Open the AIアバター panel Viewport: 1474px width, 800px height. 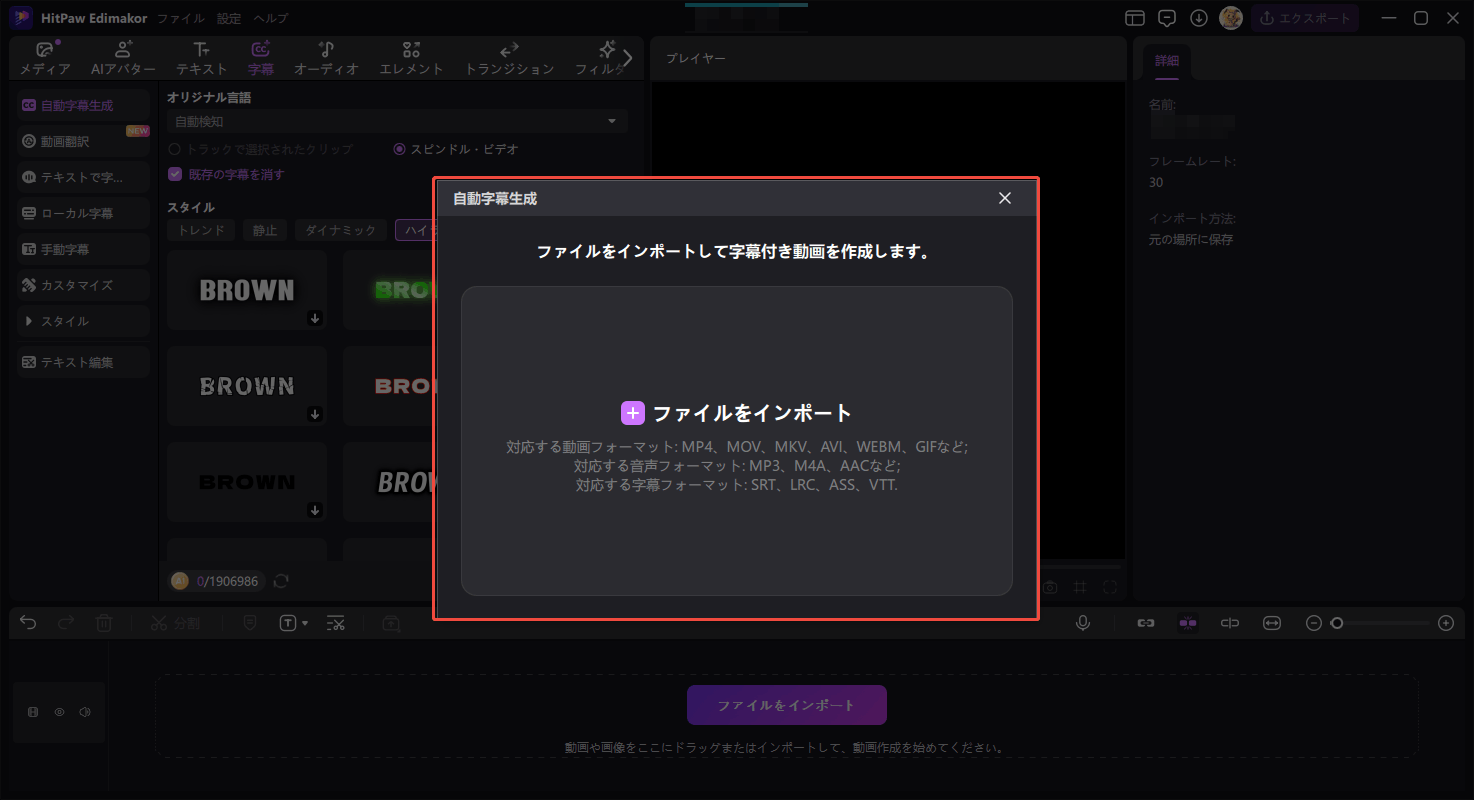[x=123, y=57]
